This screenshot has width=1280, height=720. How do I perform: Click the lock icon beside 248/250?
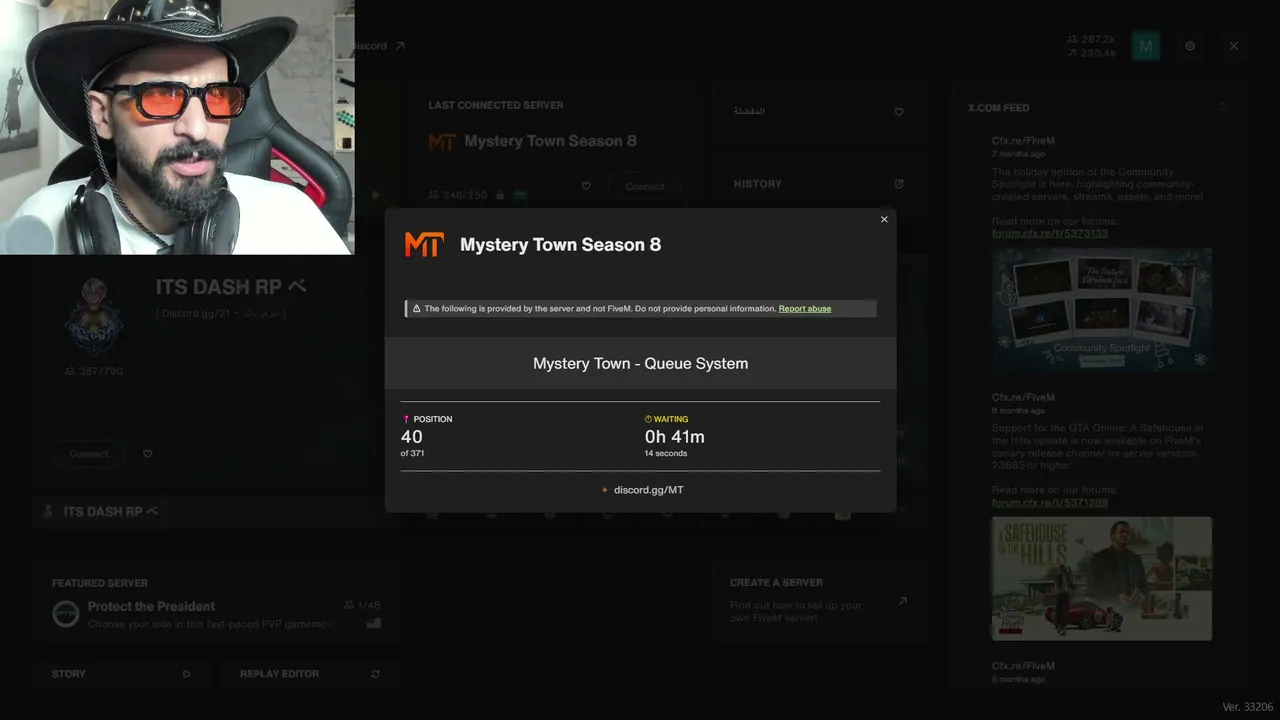(501, 195)
